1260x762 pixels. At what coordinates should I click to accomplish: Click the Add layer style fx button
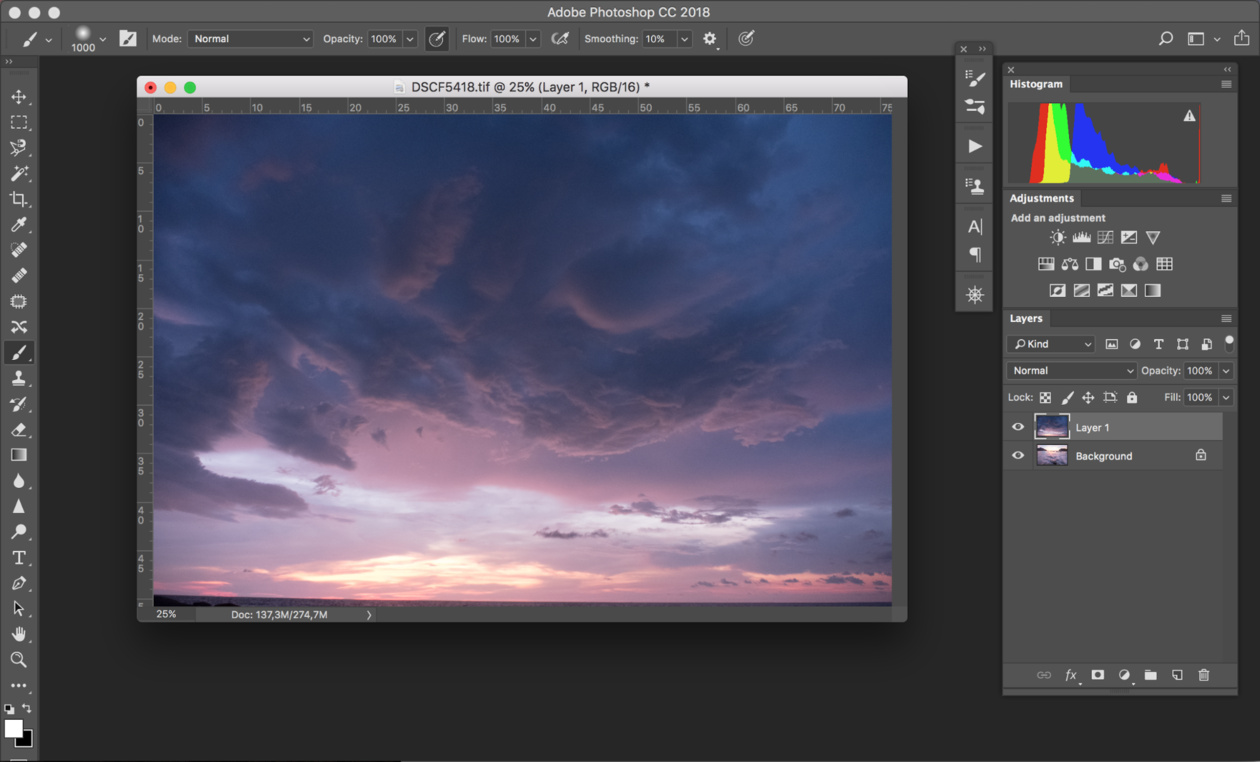(x=1071, y=675)
